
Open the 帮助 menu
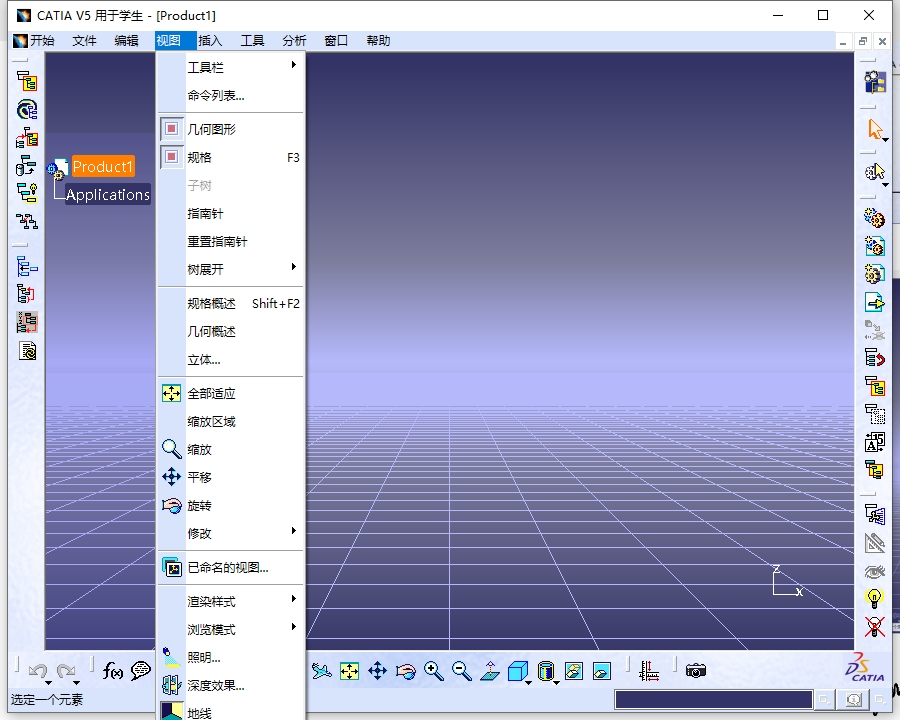point(378,41)
